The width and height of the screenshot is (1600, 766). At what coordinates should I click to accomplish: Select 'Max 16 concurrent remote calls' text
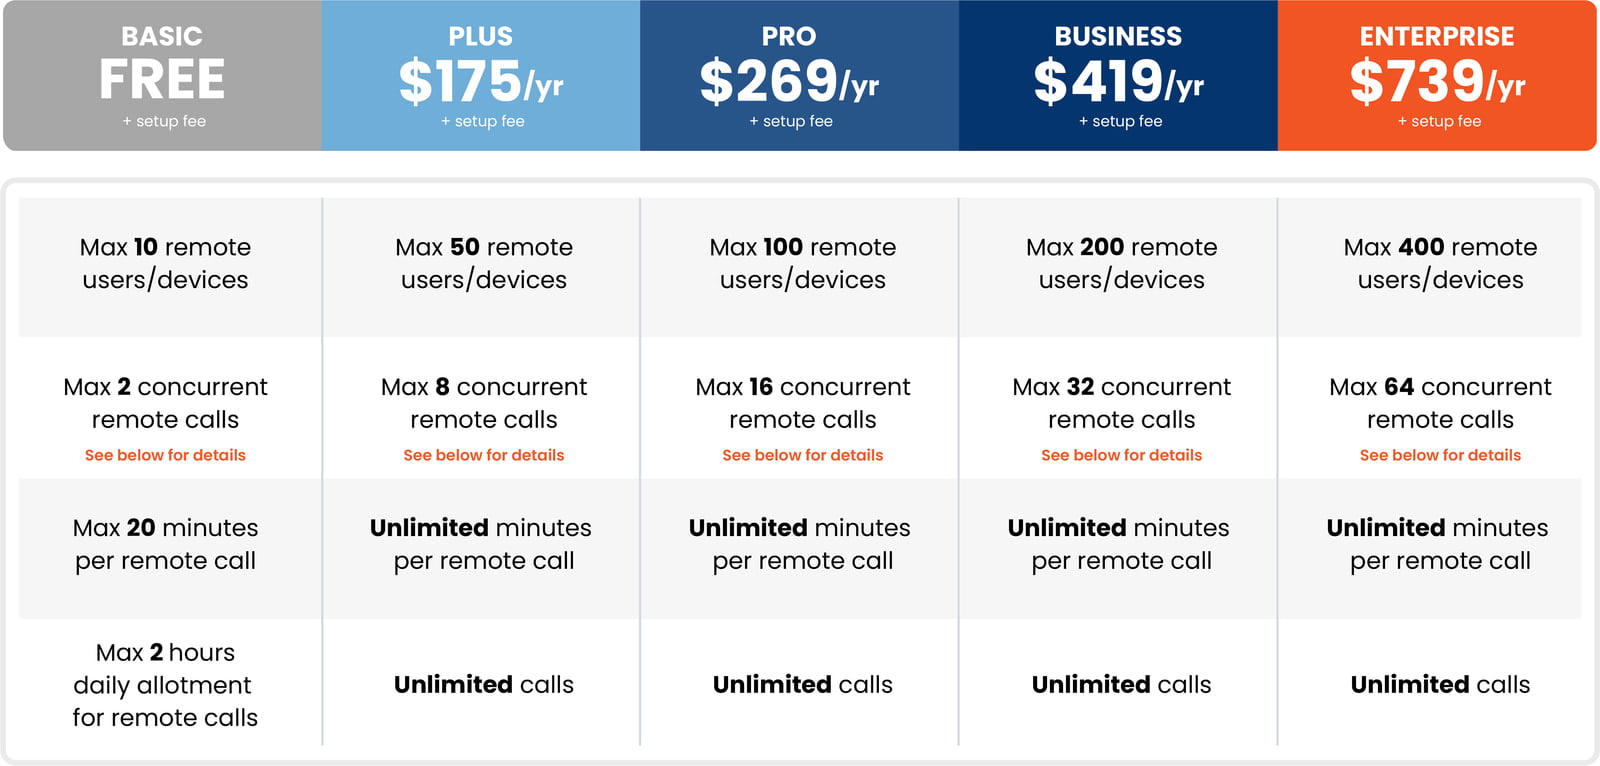[803, 403]
